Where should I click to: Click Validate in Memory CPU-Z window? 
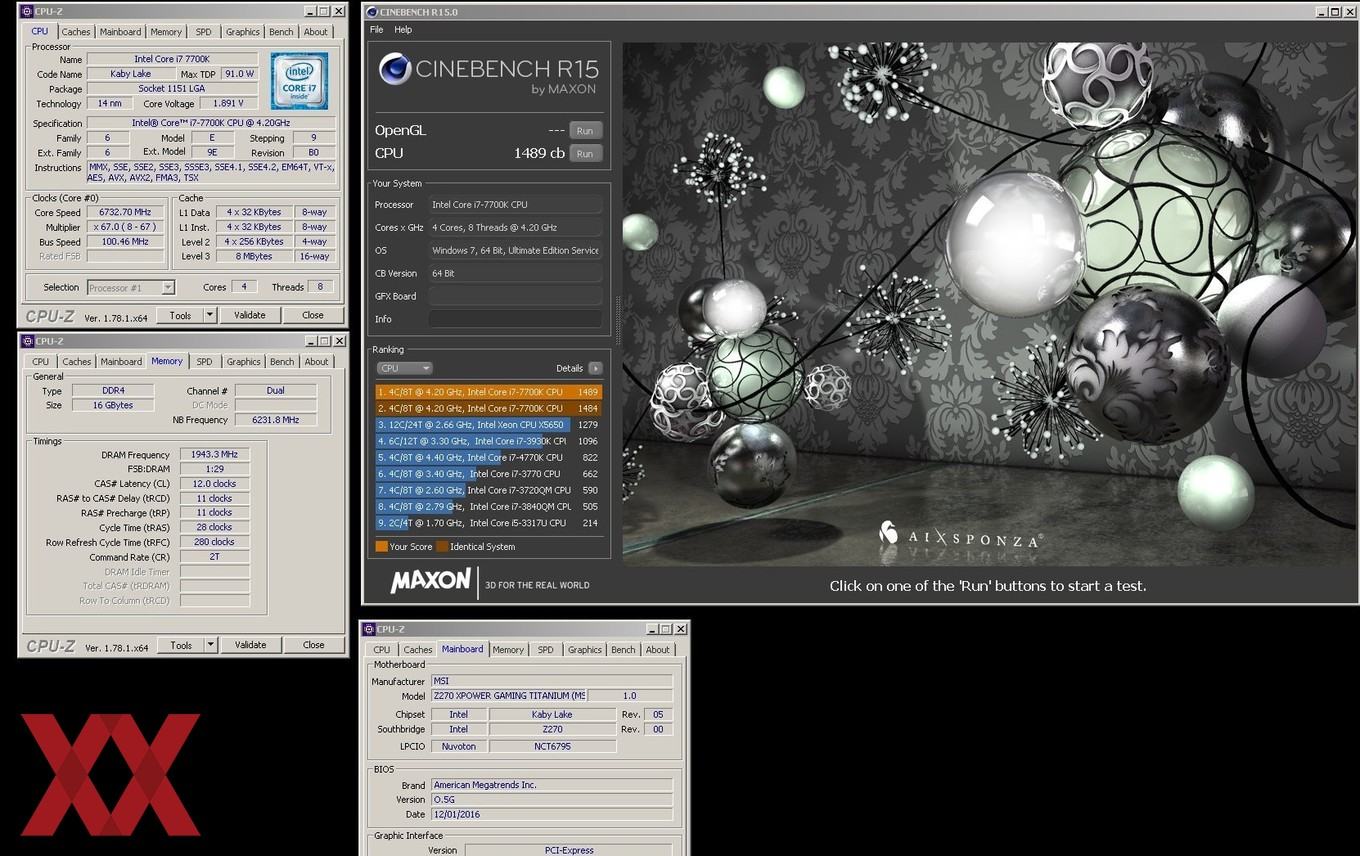coord(251,645)
